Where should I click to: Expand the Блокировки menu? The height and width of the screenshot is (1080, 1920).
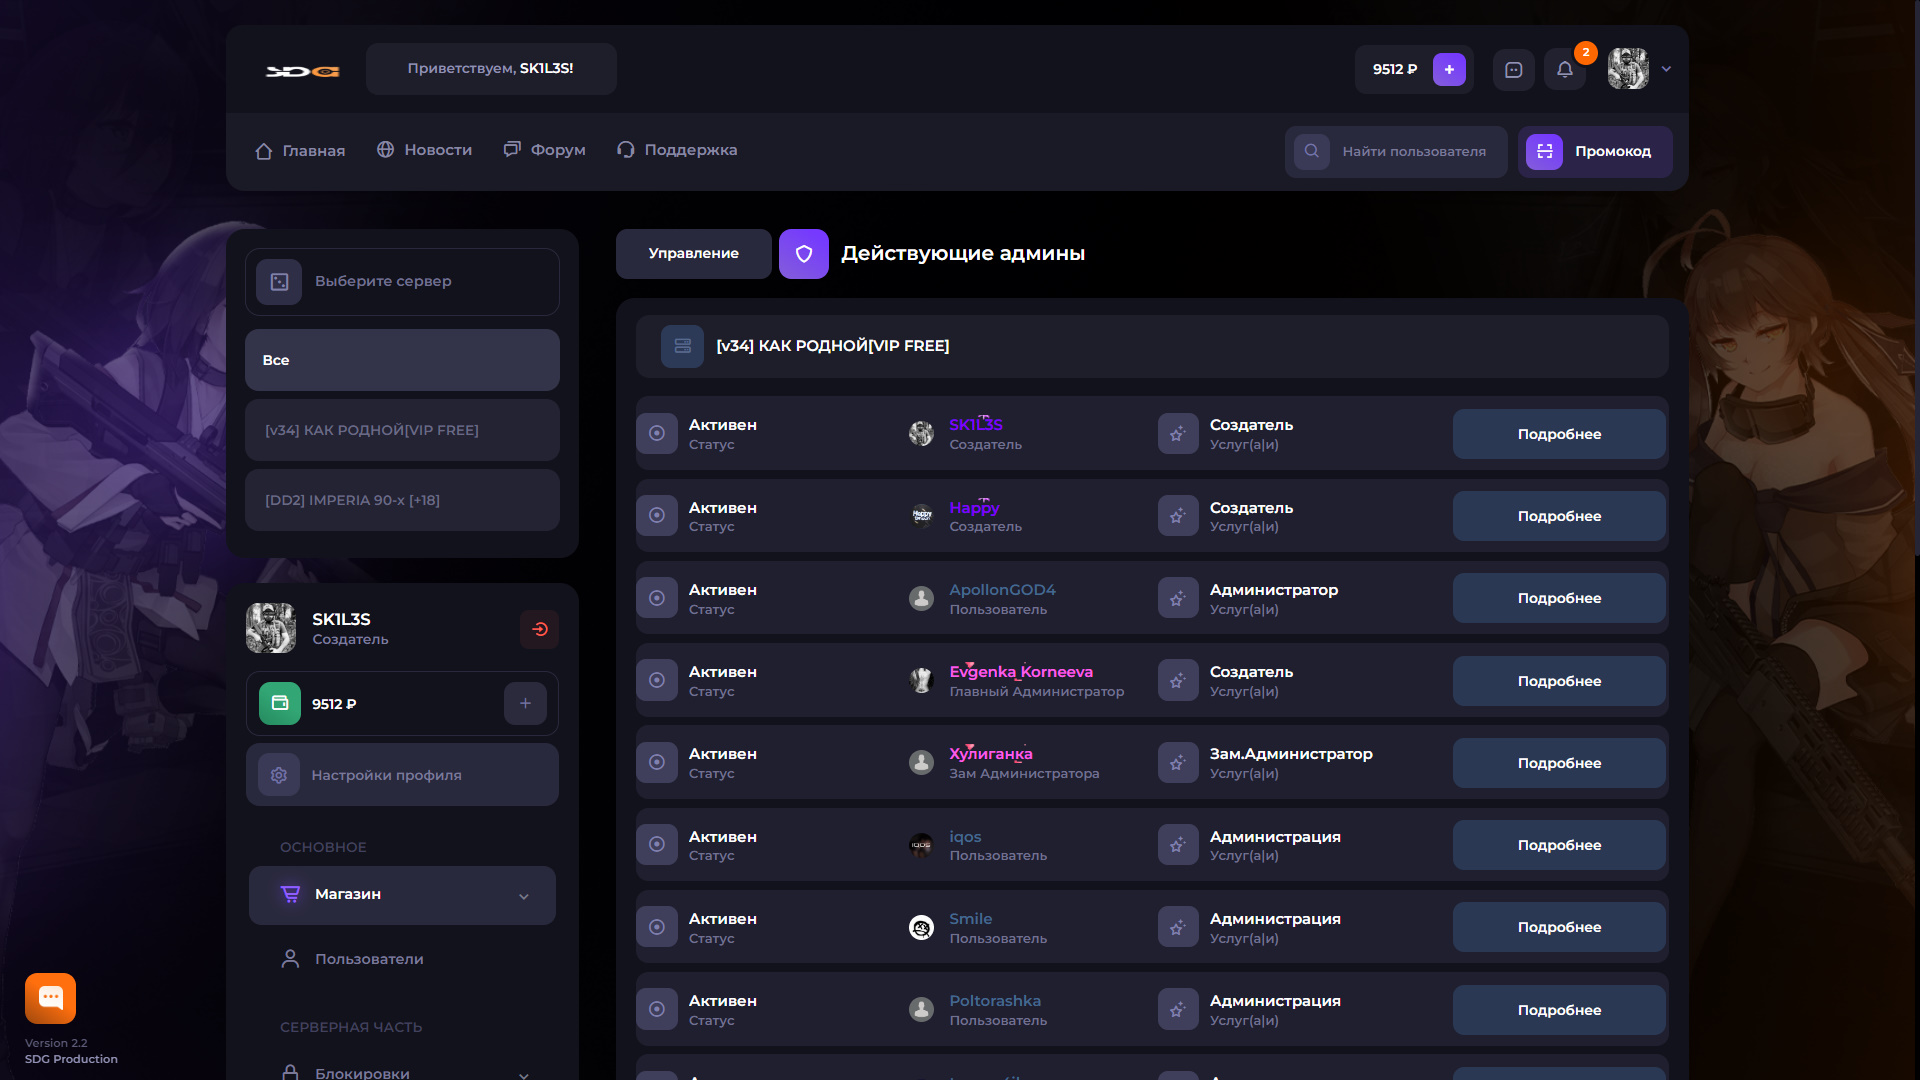coord(402,1072)
